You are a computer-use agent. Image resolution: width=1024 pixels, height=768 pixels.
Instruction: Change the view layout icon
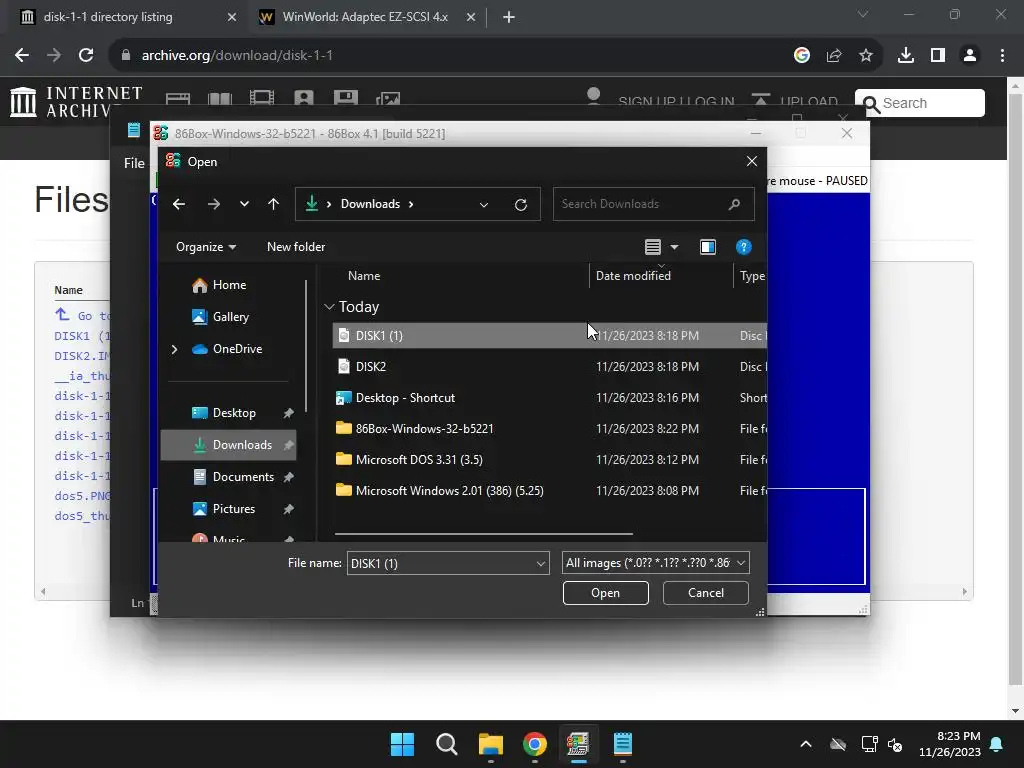coord(652,247)
